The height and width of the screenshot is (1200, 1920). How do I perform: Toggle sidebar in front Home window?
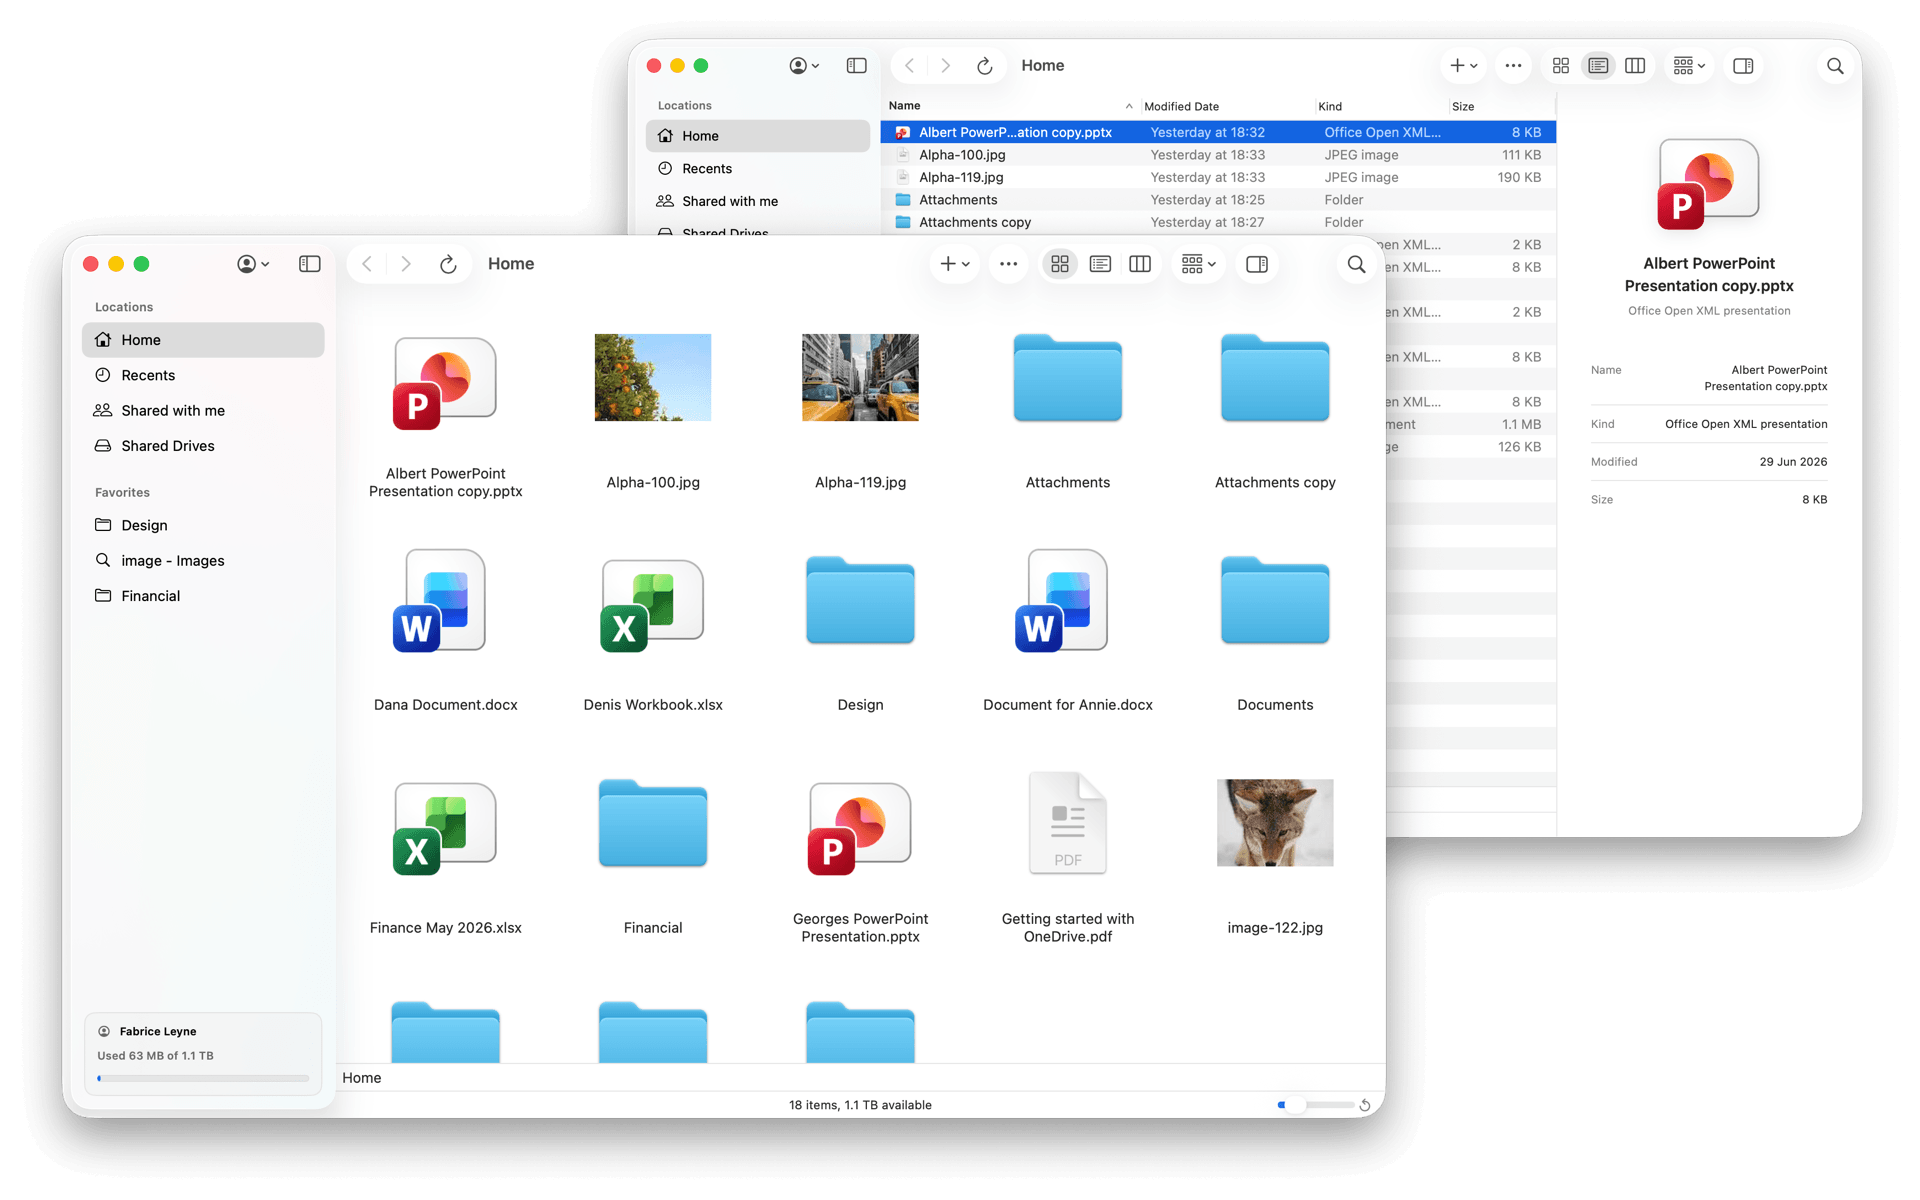point(310,264)
